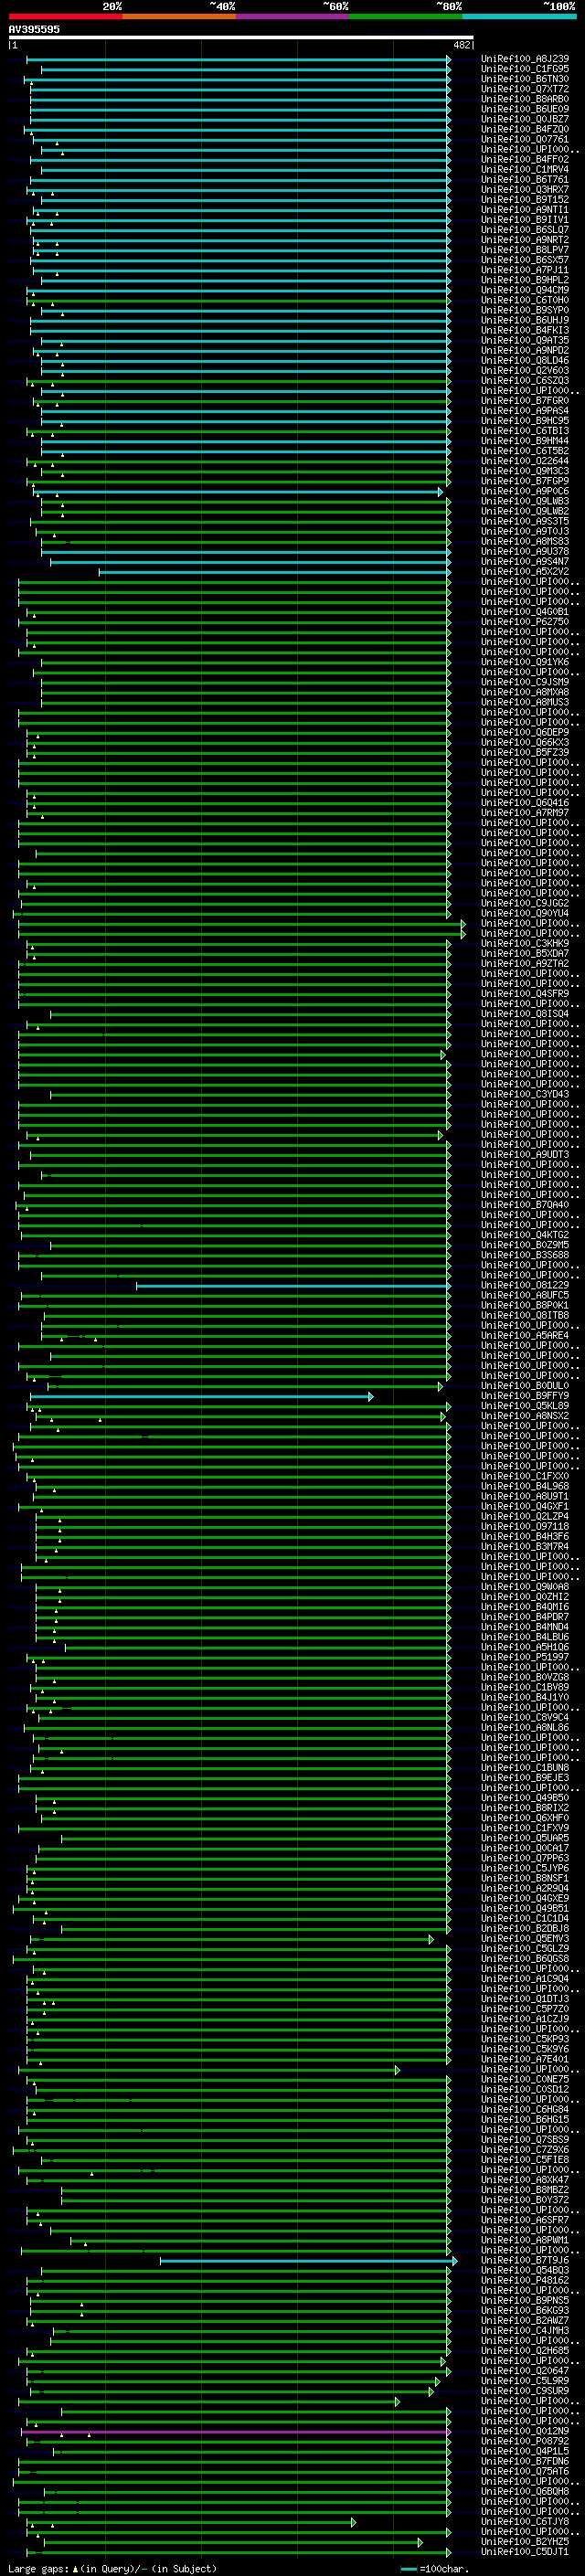The height and width of the screenshot is (2576, 585).
Task: Click the cyan ~100% identity legend segment
Action: [x=519, y=16]
